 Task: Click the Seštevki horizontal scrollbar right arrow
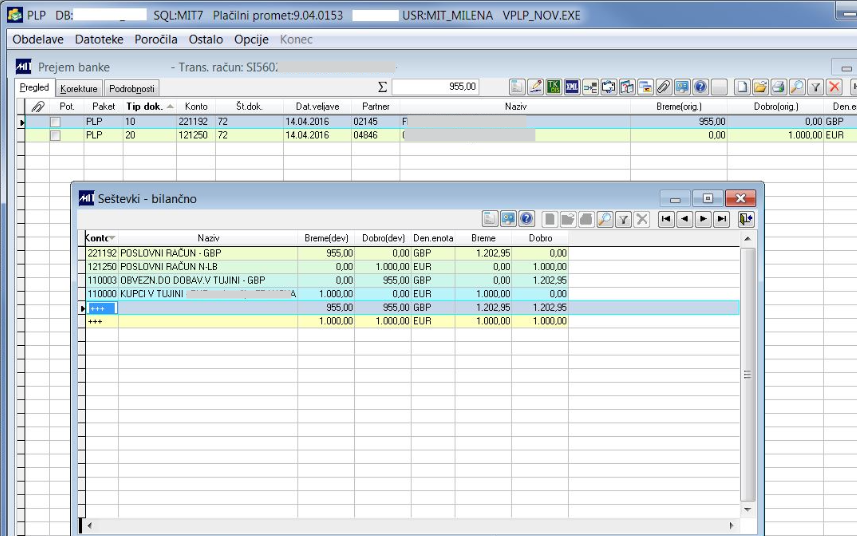tap(731, 526)
